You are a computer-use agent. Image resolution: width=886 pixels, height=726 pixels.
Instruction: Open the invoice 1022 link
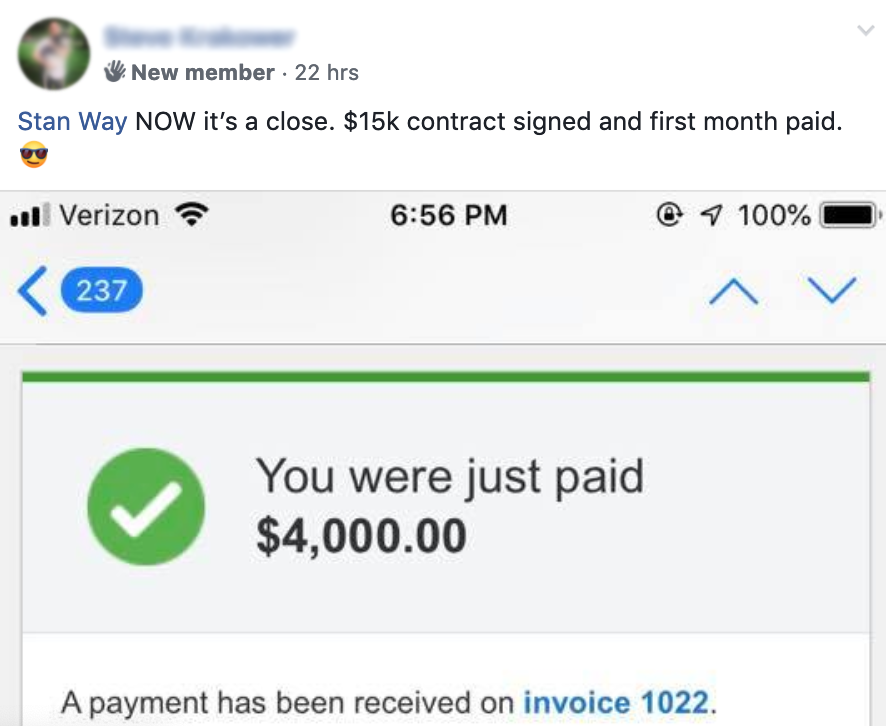pyautogui.click(x=618, y=701)
